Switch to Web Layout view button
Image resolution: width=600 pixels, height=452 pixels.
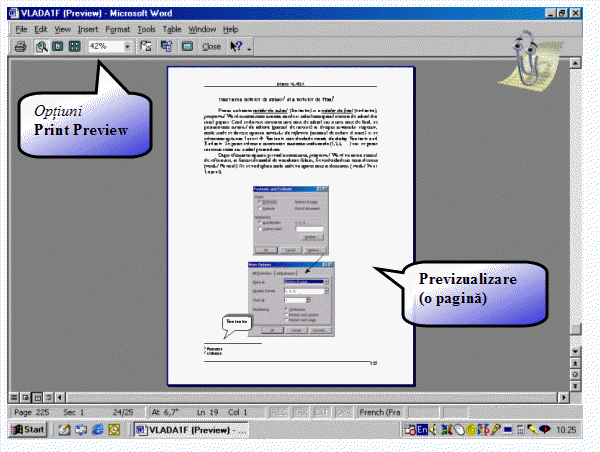pyautogui.click(x=25, y=397)
